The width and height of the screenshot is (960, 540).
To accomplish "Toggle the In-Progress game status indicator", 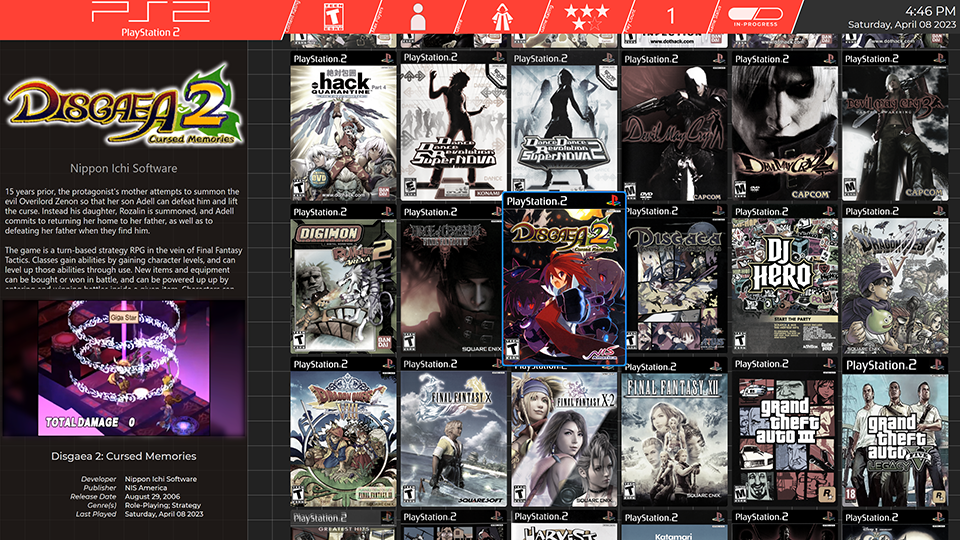I will [x=755, y=17].
